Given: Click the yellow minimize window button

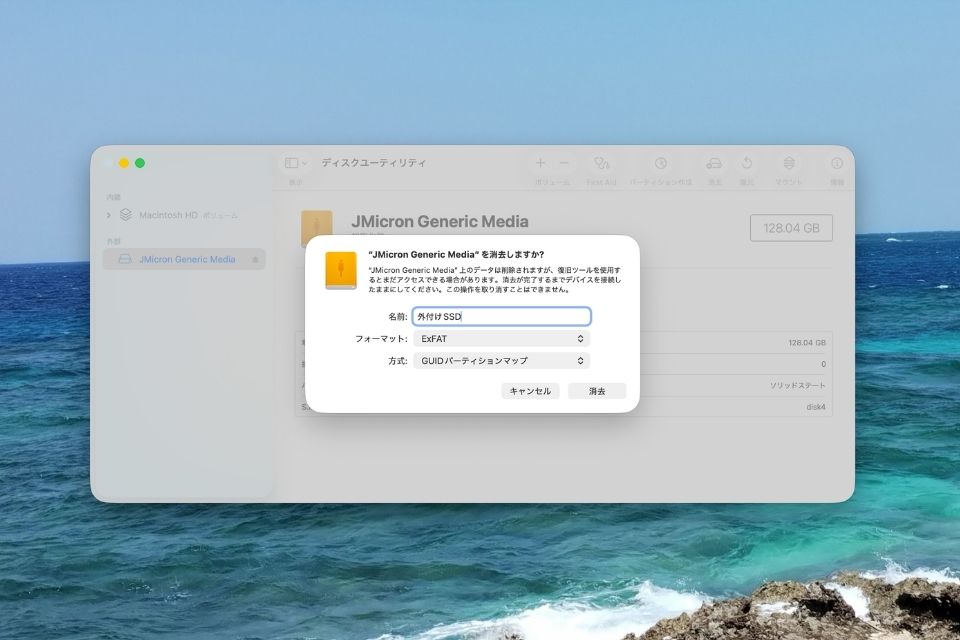Looking at the screenshot, I should pos(124,163).
